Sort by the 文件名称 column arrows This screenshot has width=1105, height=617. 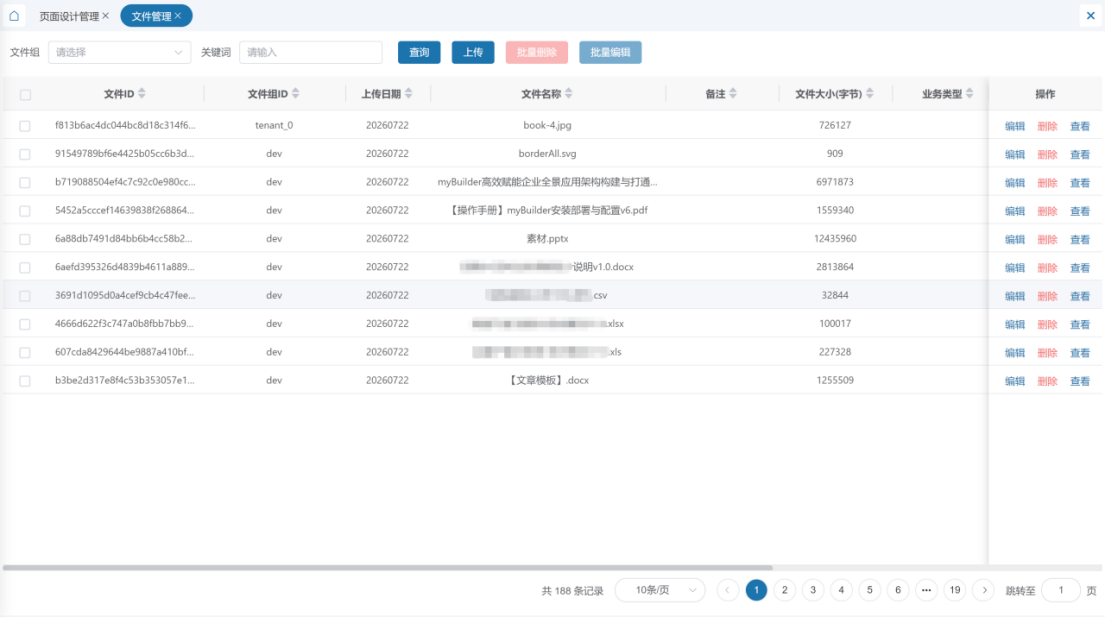pyautogui.click(x=569, y=94)
